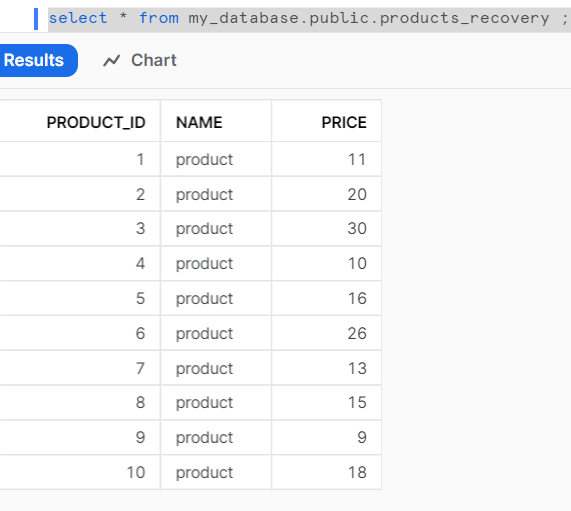Click the Chart line graph icon
The height and width of the screenshot is (511, 571).
coord(111,60)
